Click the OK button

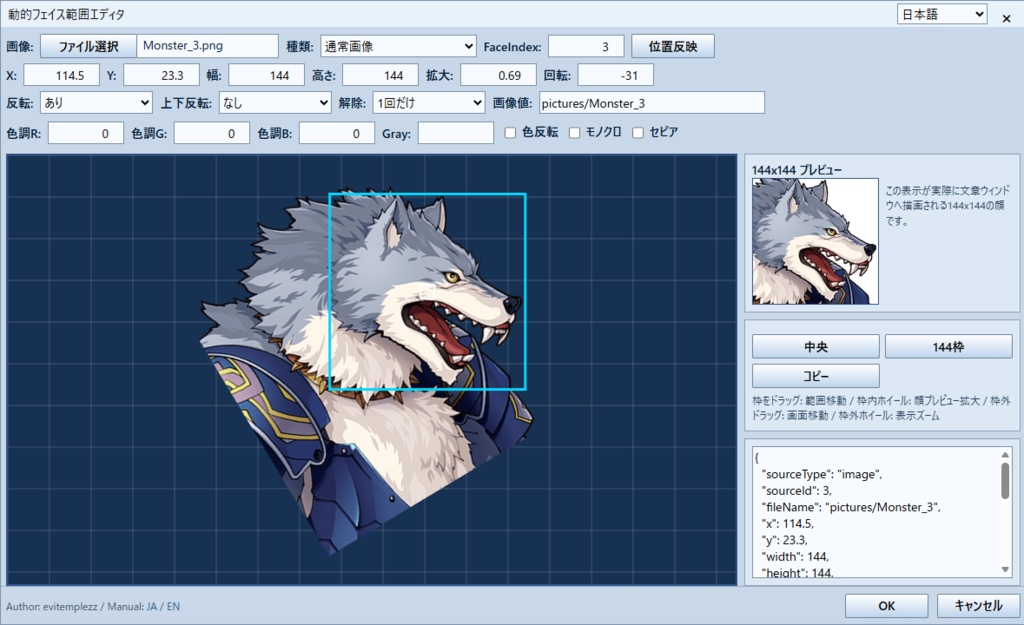click(886, 605)
